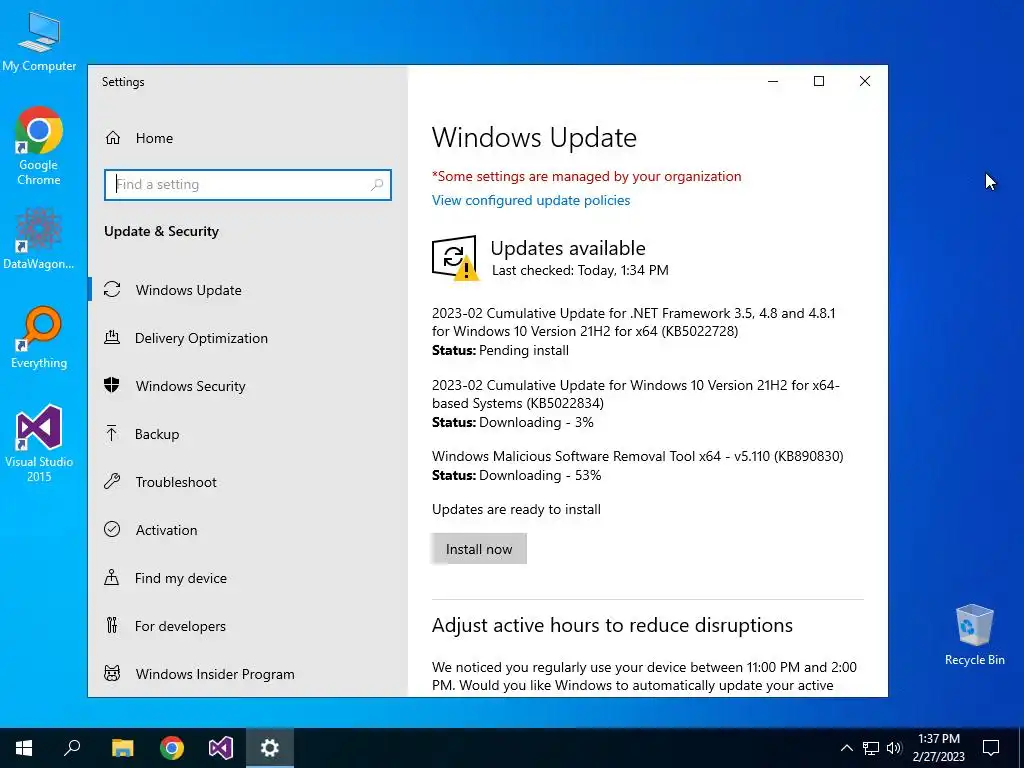Click the Updates are ready to install text

click(516, 509)
